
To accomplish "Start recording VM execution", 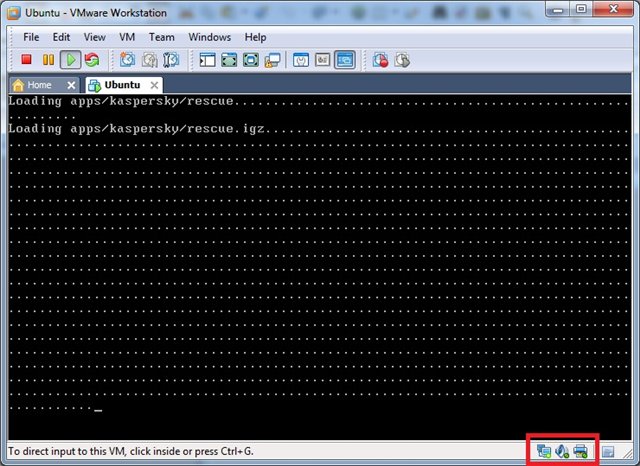I will coord(380,60).
